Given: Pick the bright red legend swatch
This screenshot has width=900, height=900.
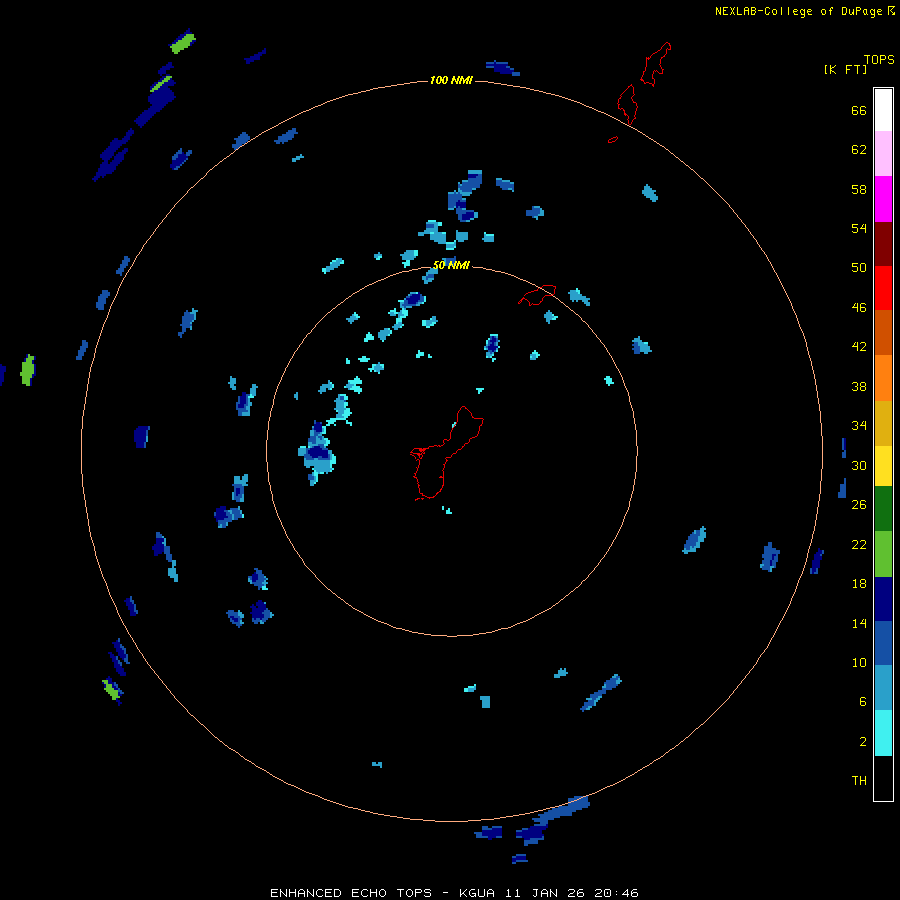Looking at the screenshot, I should click(x=883, y=288).
